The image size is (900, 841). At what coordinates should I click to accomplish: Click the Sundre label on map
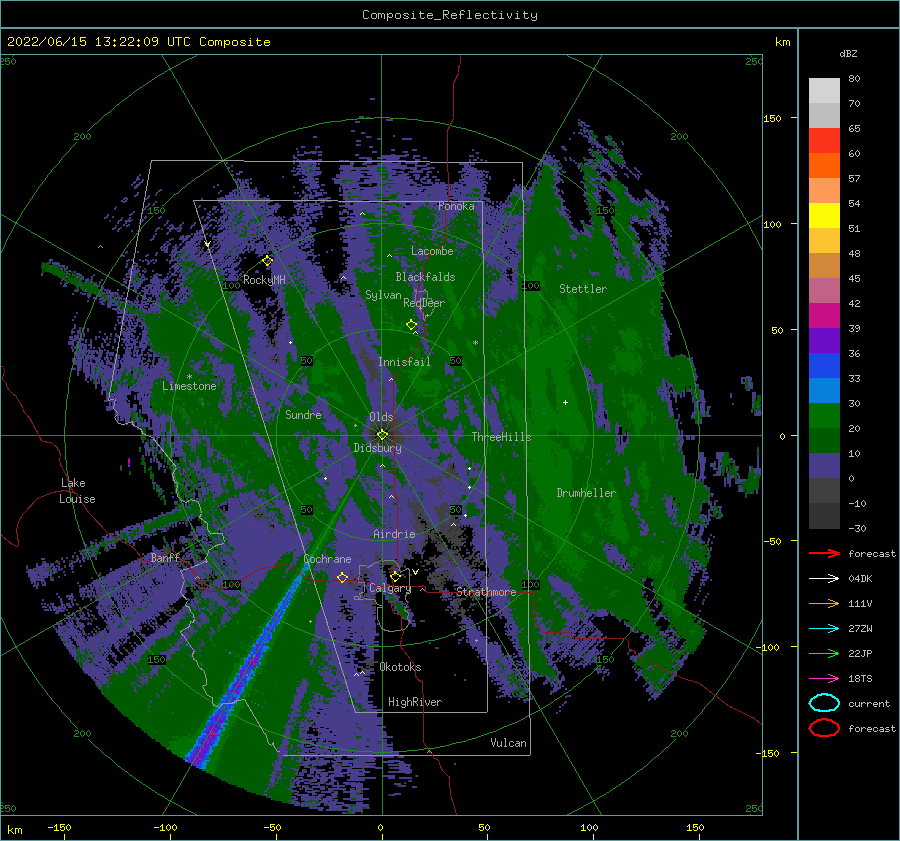[303, 414]
